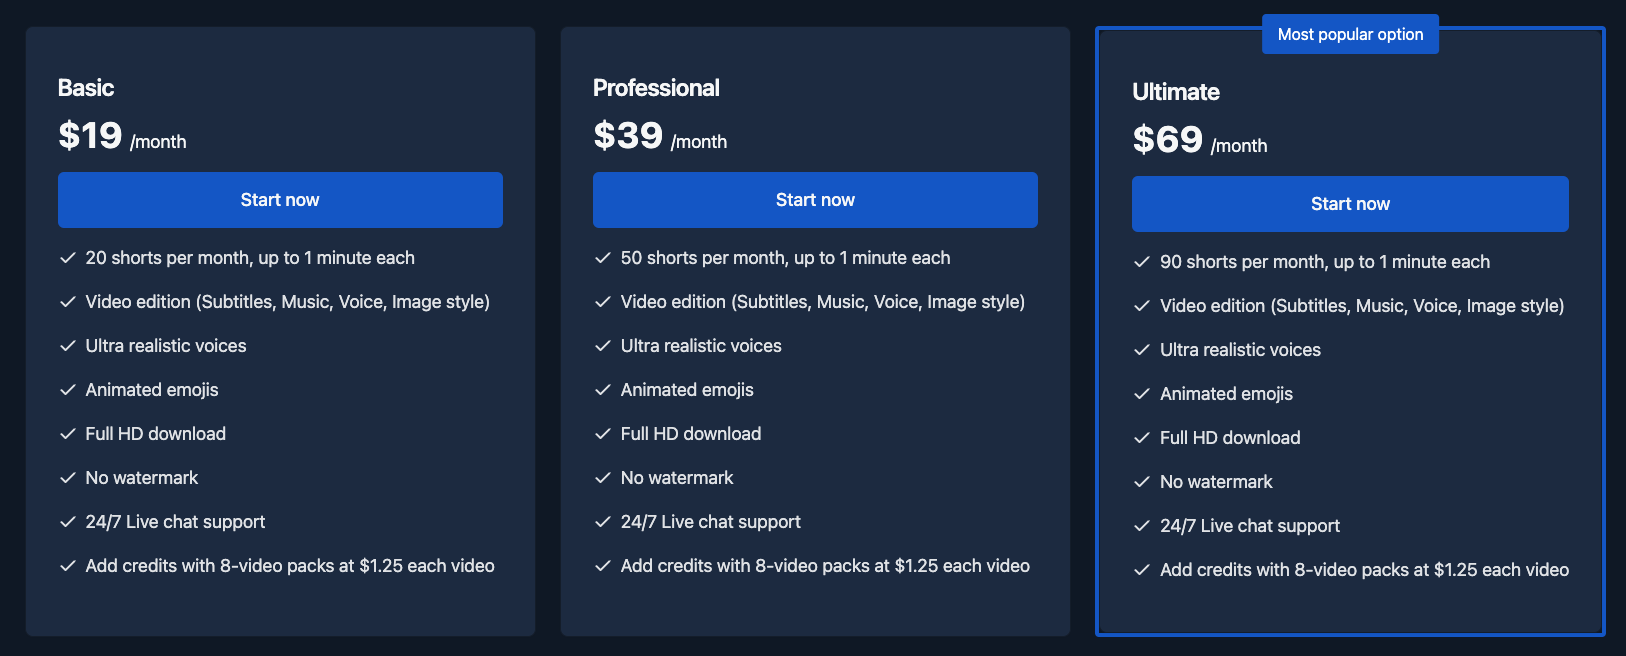Click Add credits feature text in the Ultimate plan
The height and width of the screenshot is (656, 1626).
(x=1363, y=569)
